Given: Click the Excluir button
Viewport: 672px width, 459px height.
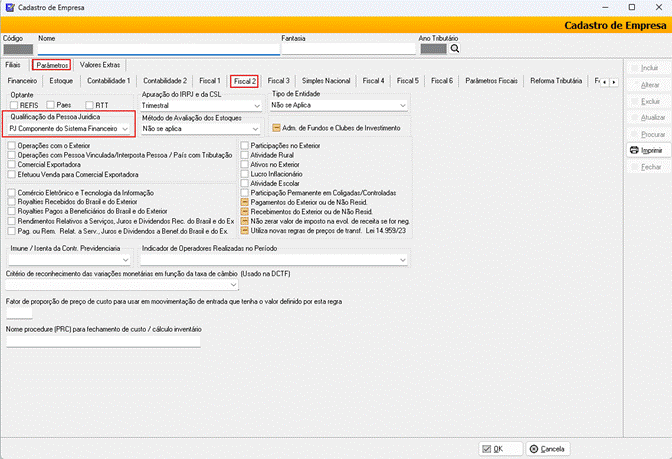Looking at the screenshot, I should (x=648, y=102).
